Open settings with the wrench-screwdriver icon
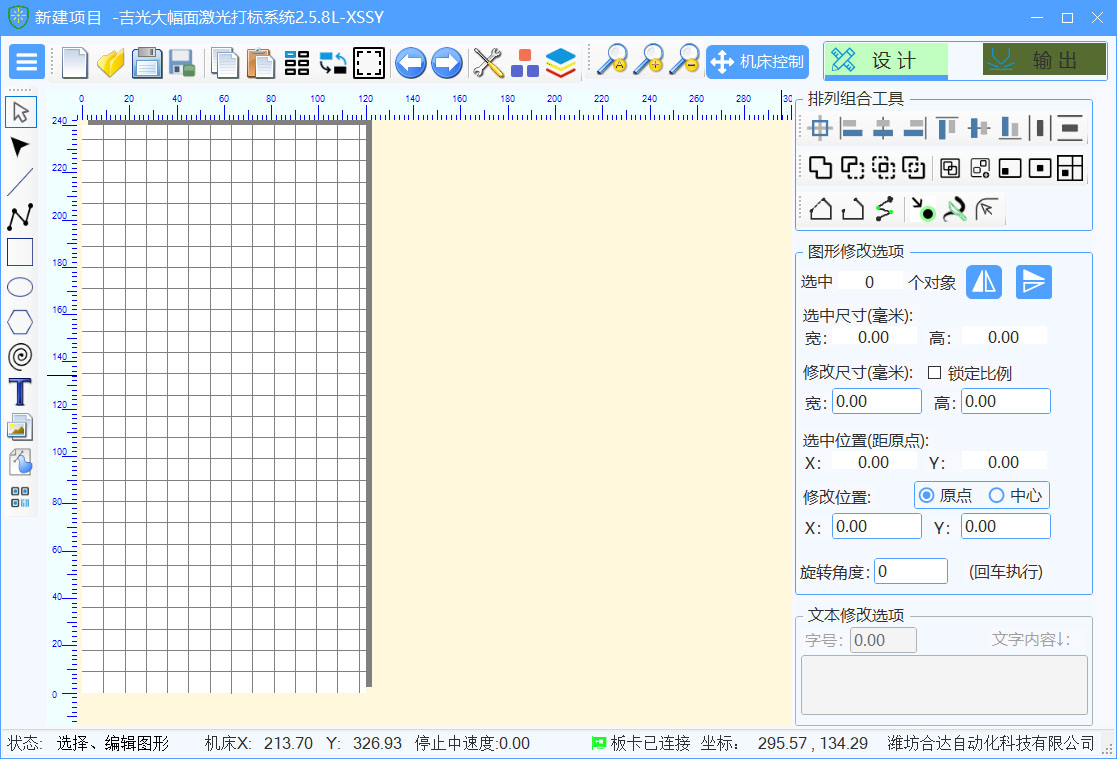1117x759 pixels. 488,62
